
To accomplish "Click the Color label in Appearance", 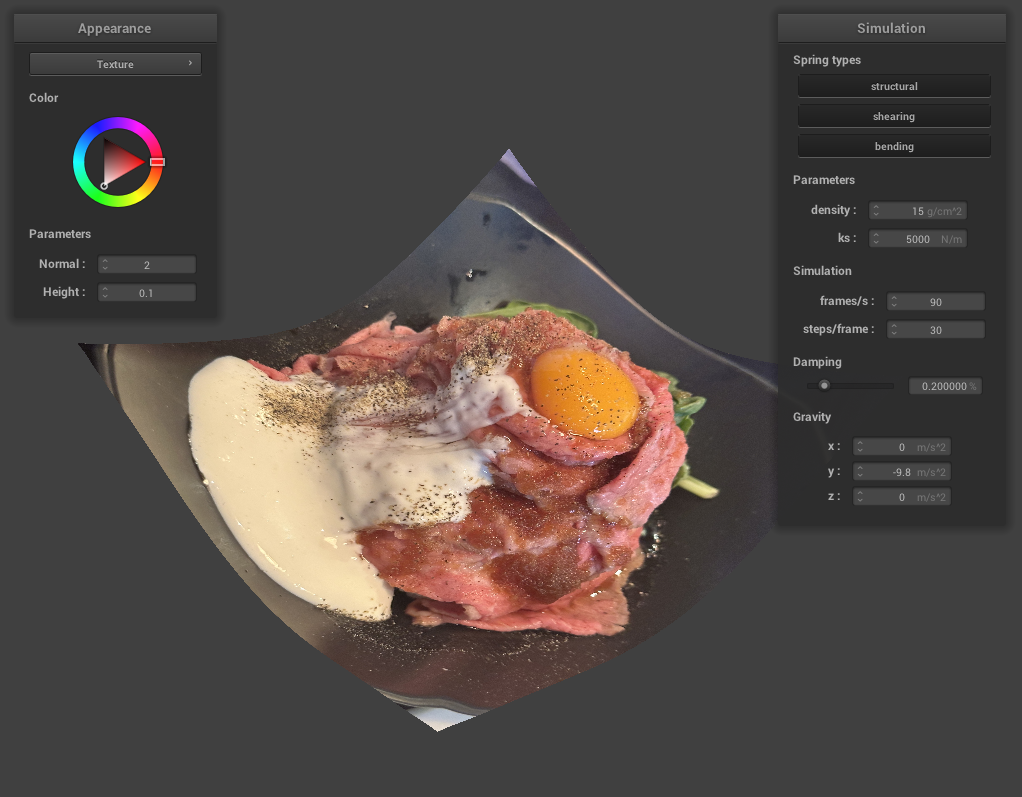I will click(x=44, y=98).
